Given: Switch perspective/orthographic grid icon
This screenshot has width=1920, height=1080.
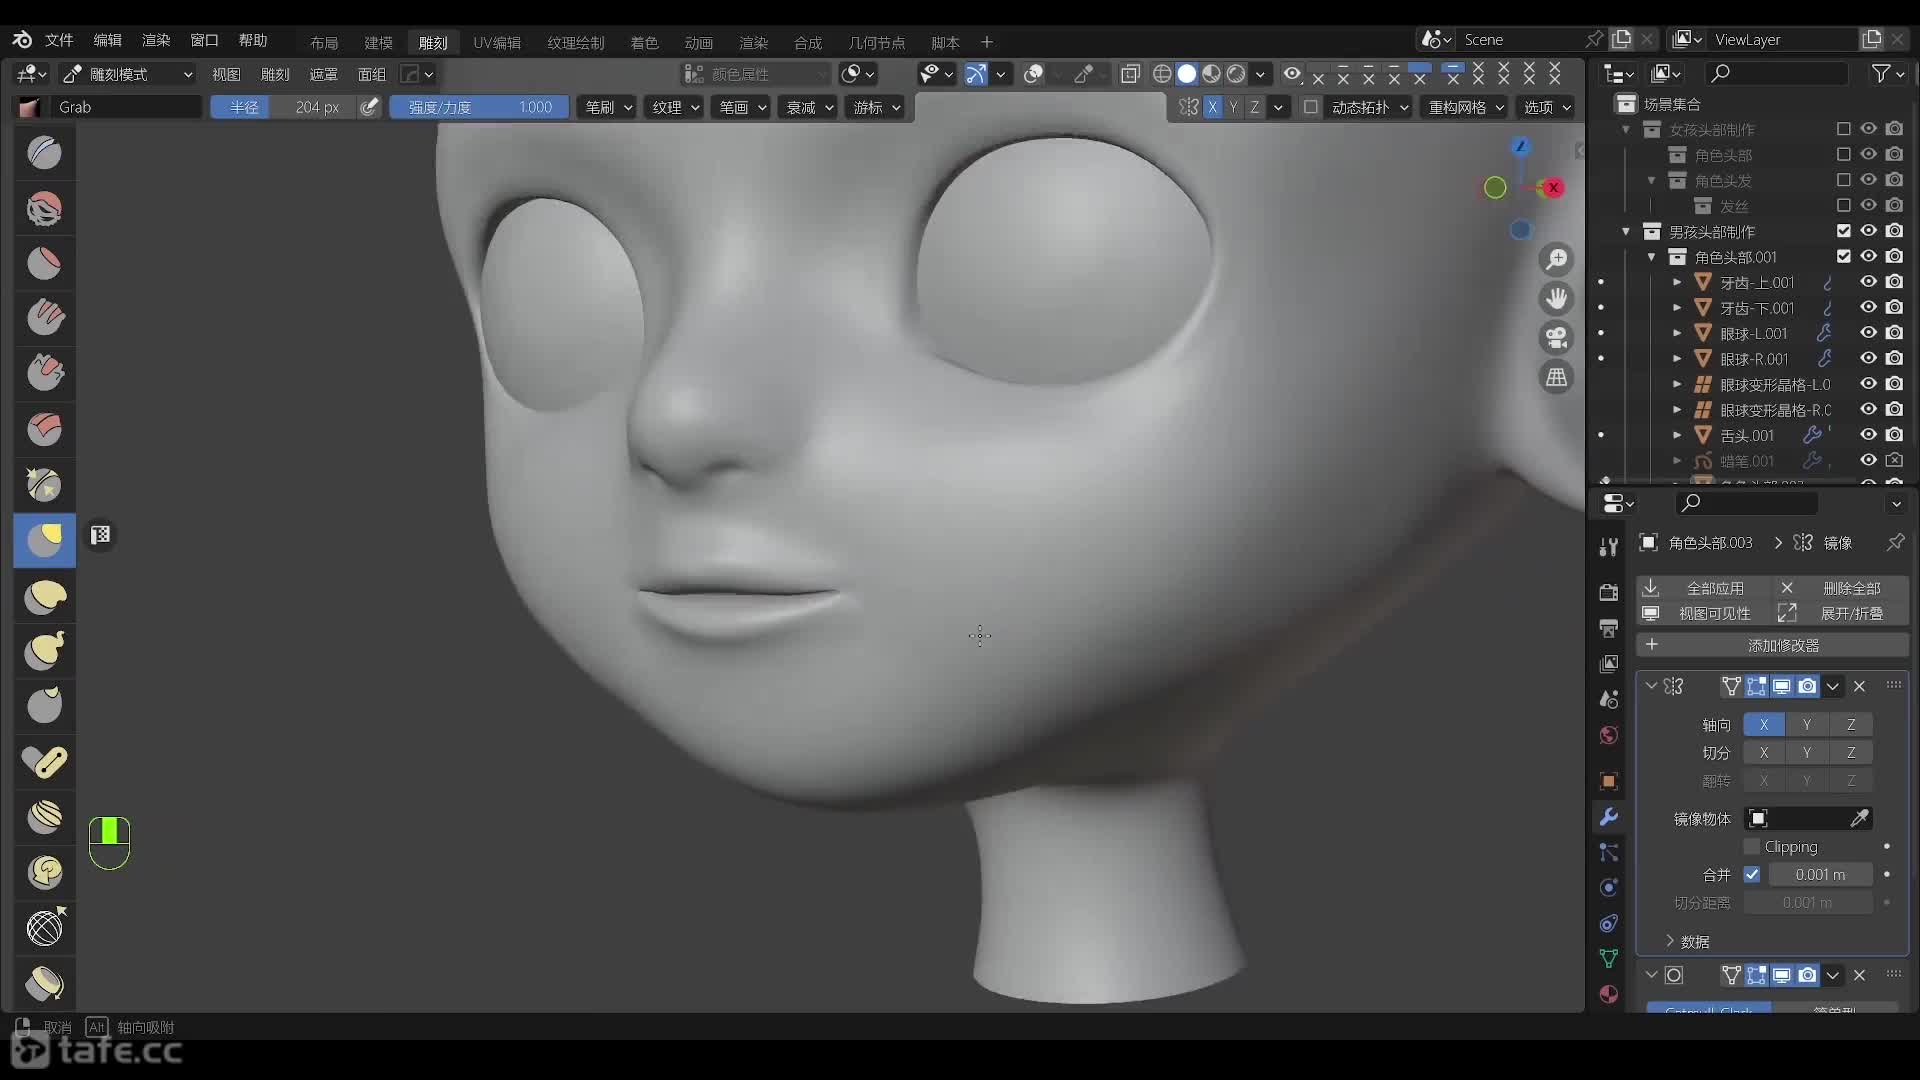Looking at the screenshot, I should (1557, 378).
